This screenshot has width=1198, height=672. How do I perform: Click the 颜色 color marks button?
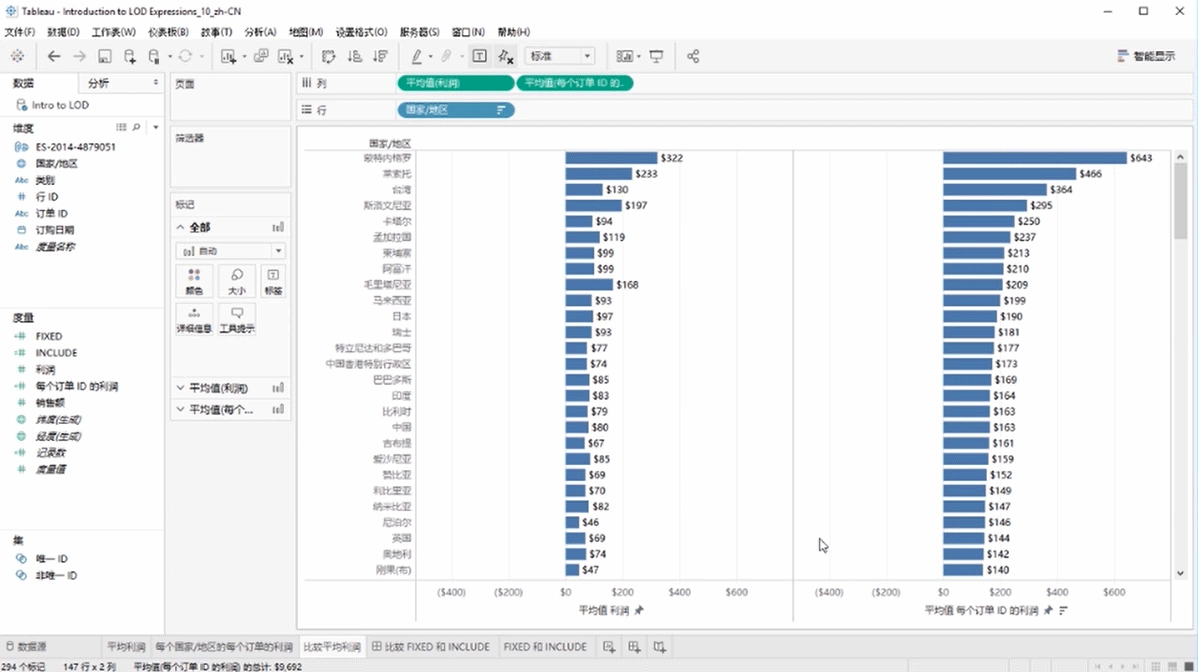pyautogui.click(x=194, y=282)
